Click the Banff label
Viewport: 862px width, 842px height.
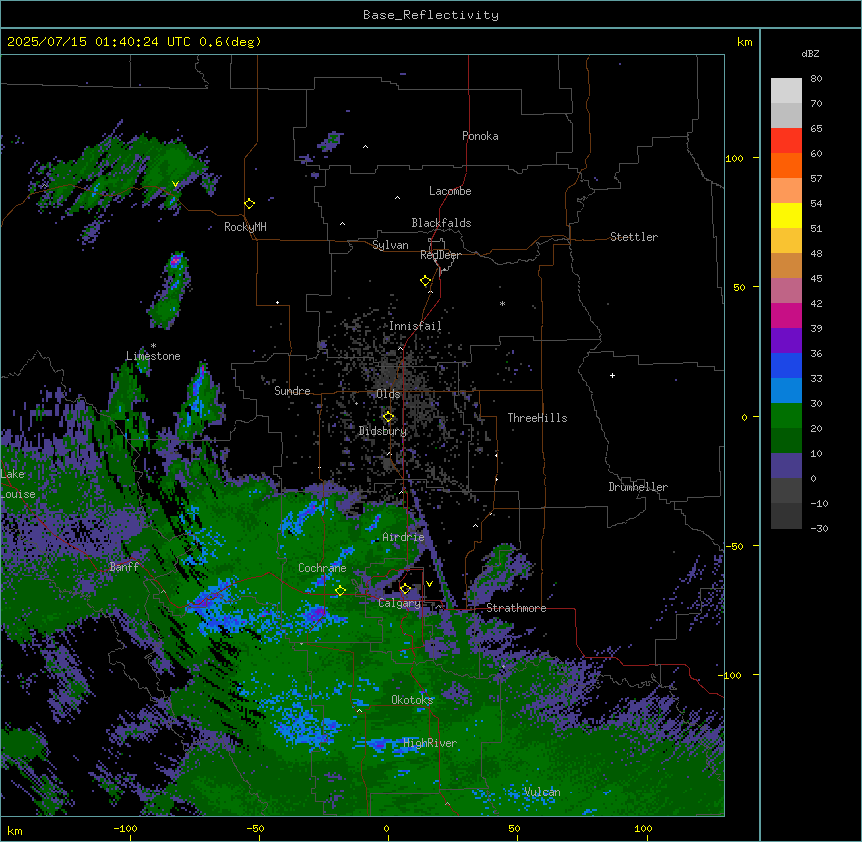[x=124, y=567]
